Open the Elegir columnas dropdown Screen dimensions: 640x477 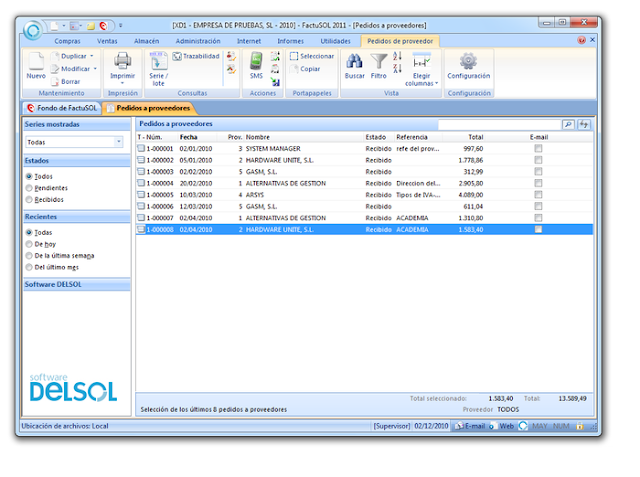coord(422,69)
